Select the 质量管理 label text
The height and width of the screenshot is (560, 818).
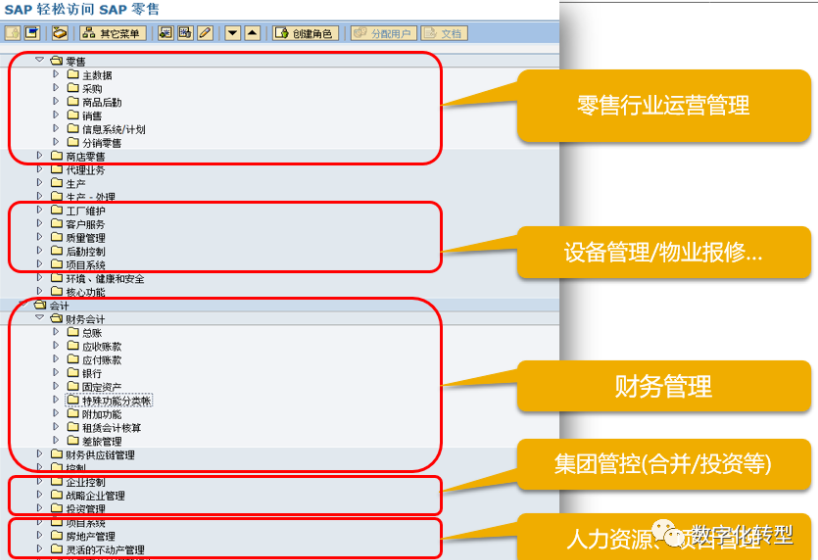click(x=86, y=238)
